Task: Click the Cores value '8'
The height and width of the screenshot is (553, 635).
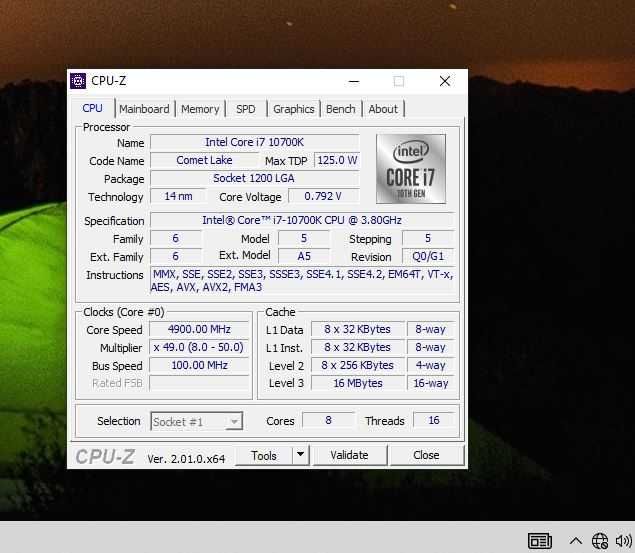Action: [x=328, y=420]
